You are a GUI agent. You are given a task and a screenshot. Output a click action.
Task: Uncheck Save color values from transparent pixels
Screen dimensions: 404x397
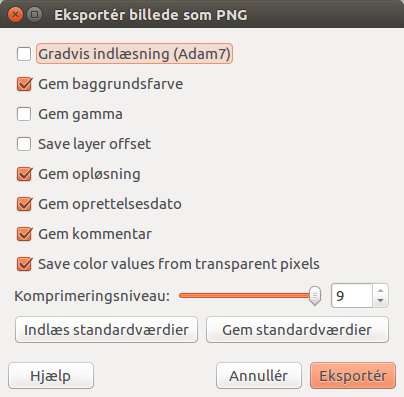(x=24, y=264)
